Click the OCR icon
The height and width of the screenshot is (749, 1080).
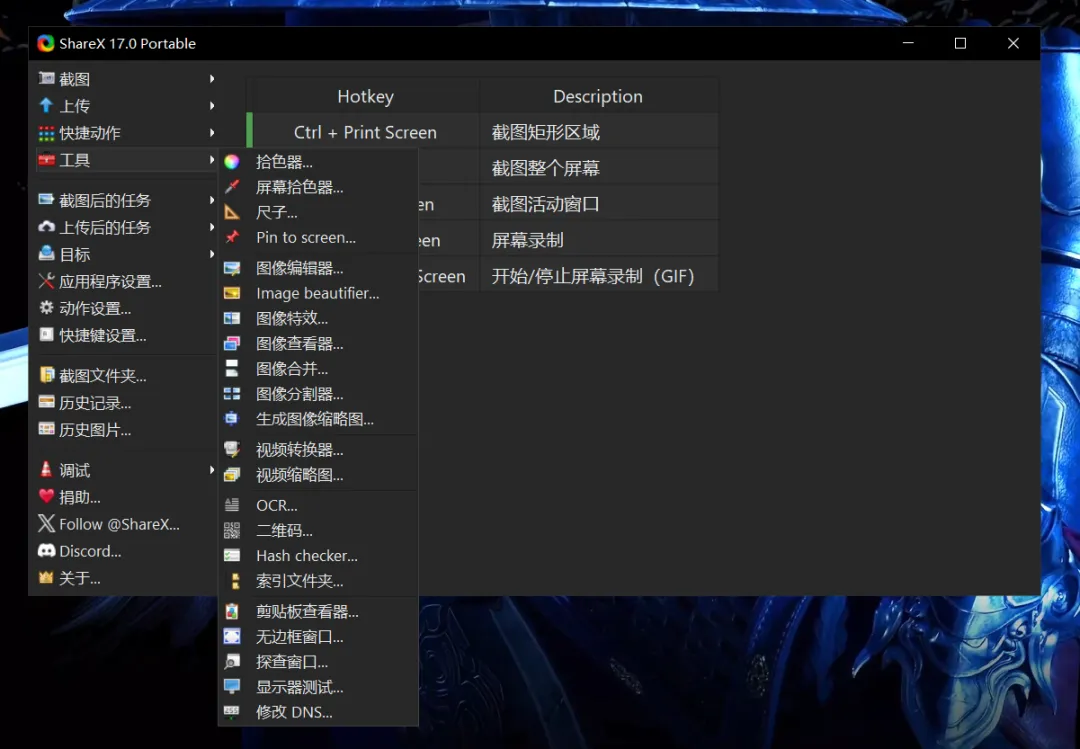point(232,505)
